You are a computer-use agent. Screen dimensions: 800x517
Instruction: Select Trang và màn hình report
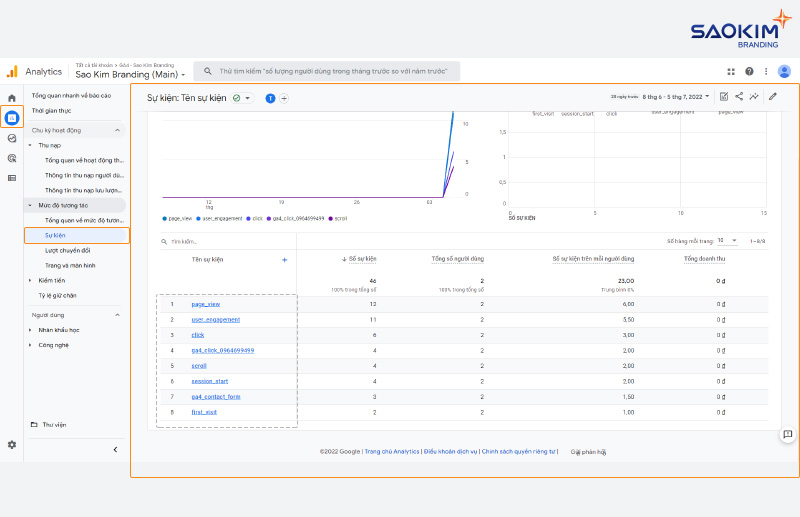(x=70, y=265)
